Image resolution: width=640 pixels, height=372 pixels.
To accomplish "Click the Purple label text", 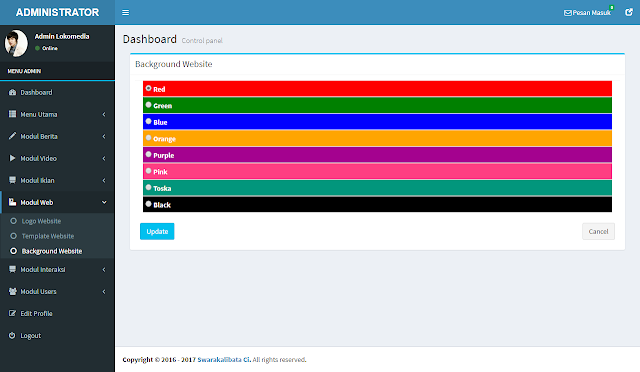I will (164, 155).
